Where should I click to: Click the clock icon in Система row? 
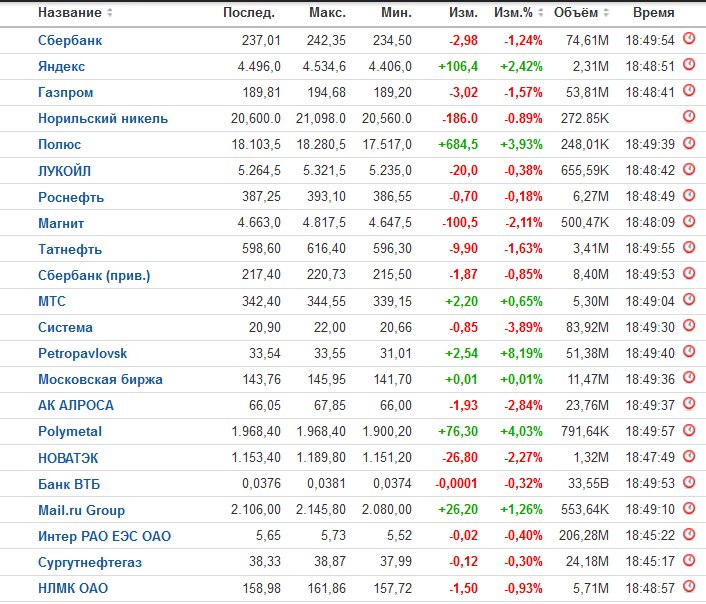(x=689, y=325)
